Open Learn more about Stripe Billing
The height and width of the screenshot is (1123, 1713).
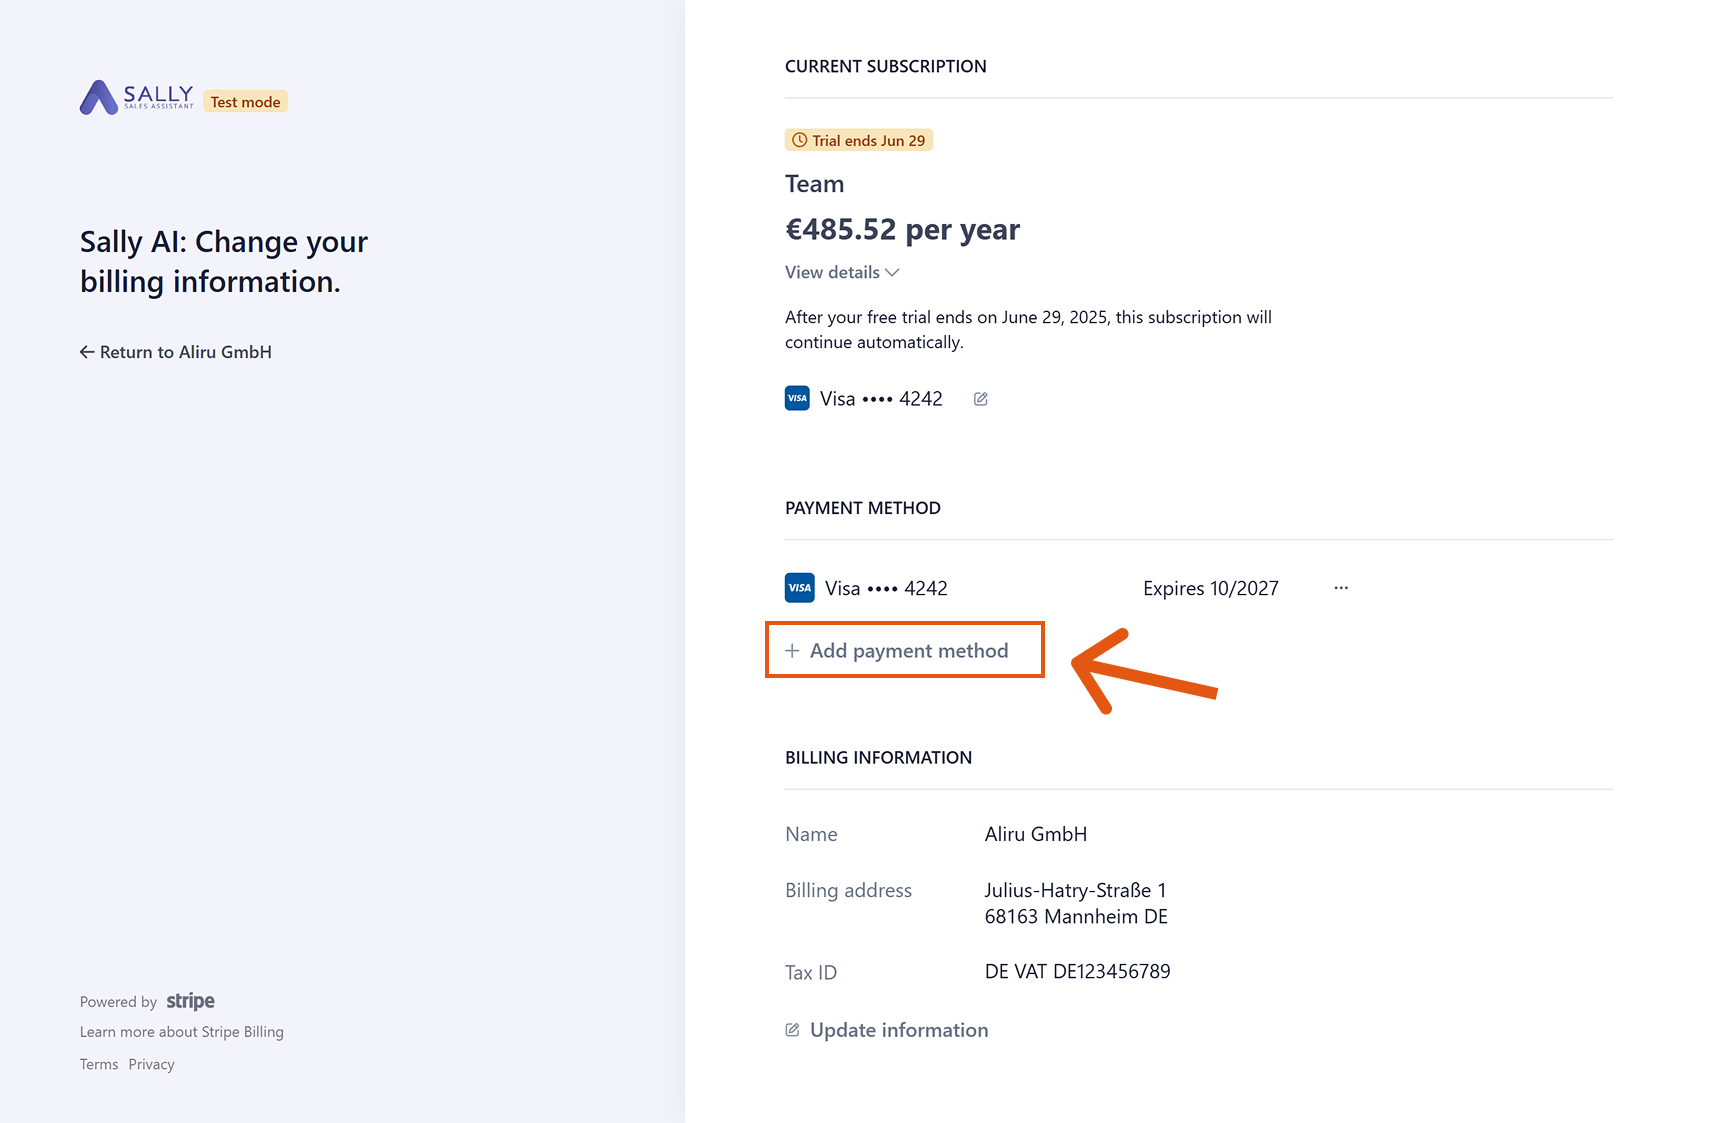click(x=182, y=1032)
